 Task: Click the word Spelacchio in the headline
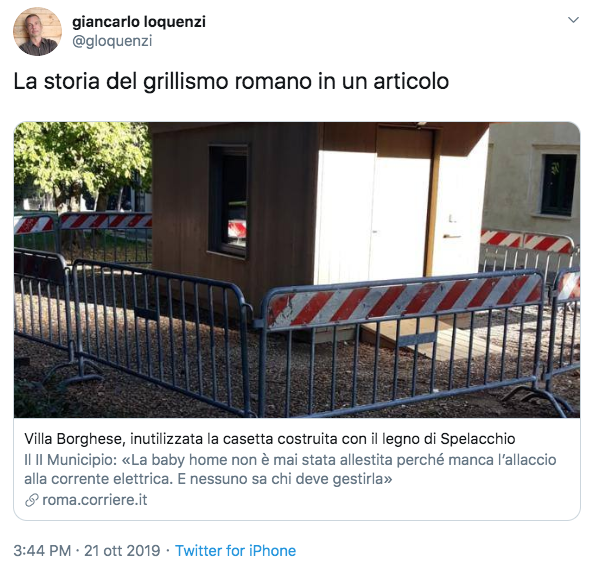pos(477,439)
